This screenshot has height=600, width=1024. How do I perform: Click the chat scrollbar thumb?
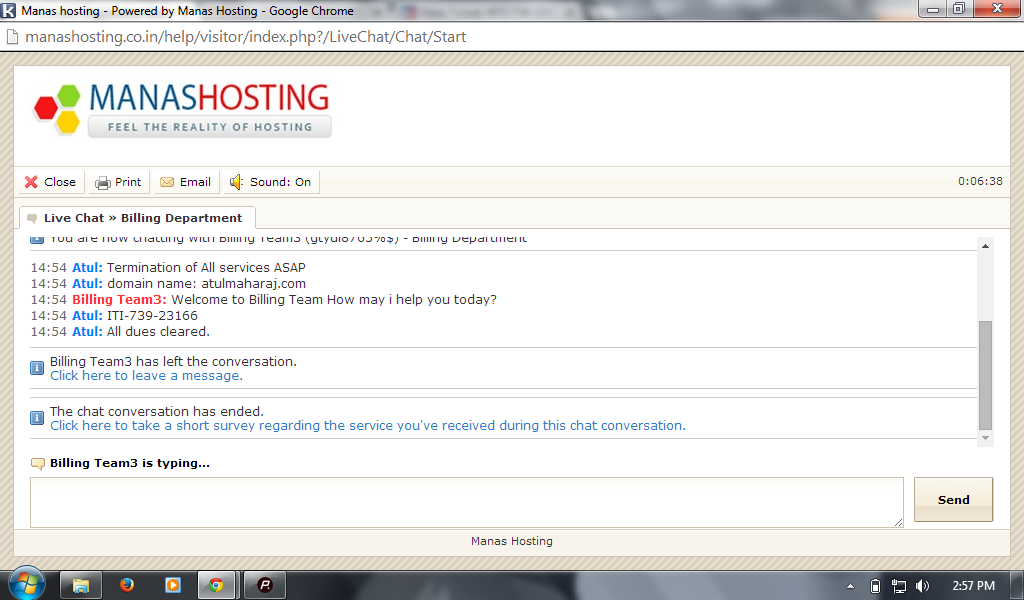985,375
